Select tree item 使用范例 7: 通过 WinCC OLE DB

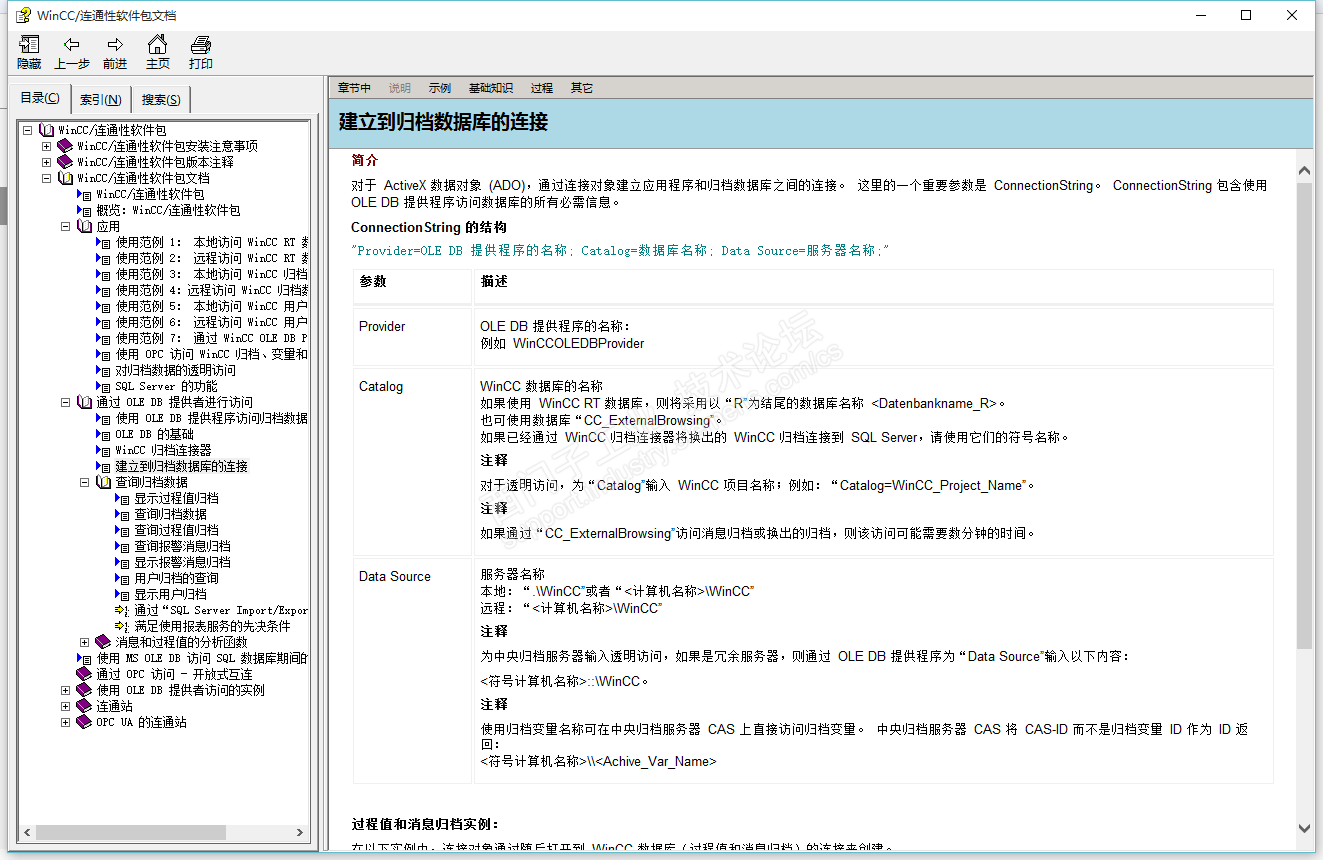(x=212, y=338)
